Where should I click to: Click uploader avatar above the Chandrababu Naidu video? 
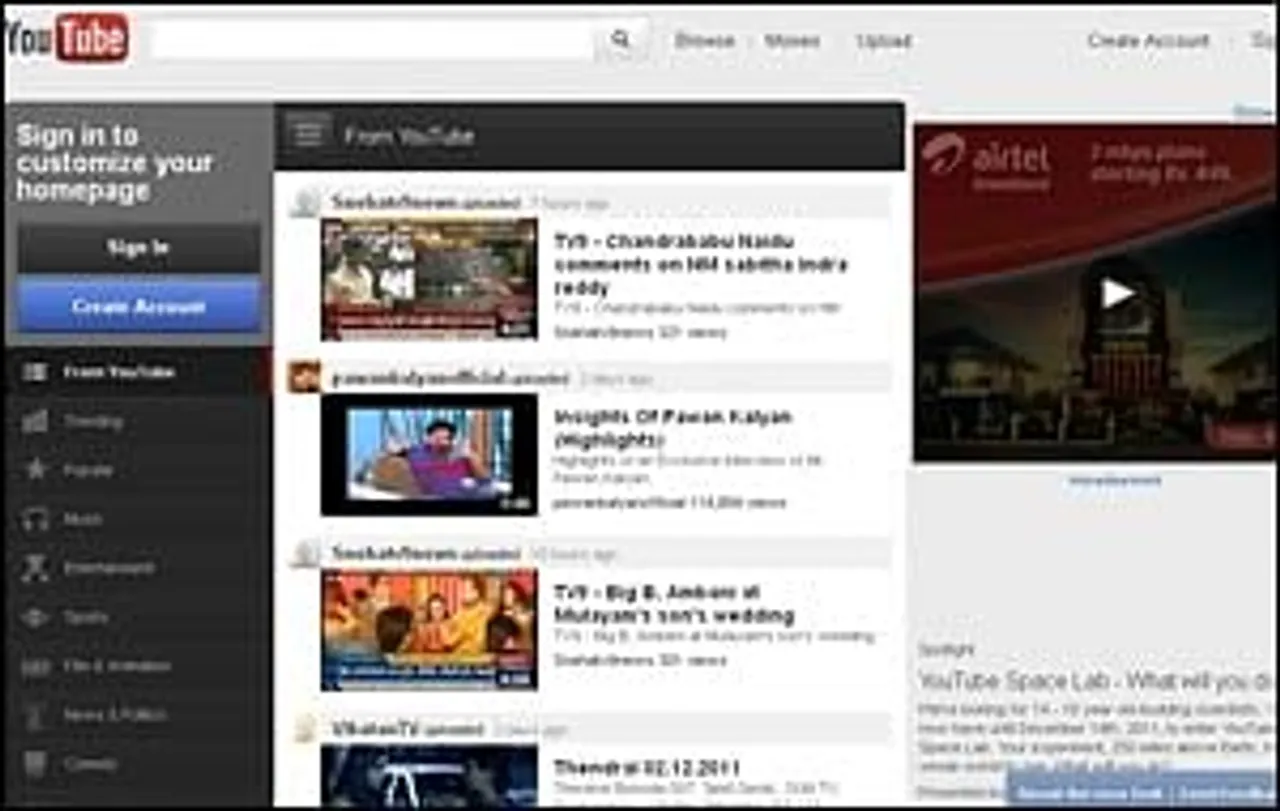click(304, 202)
